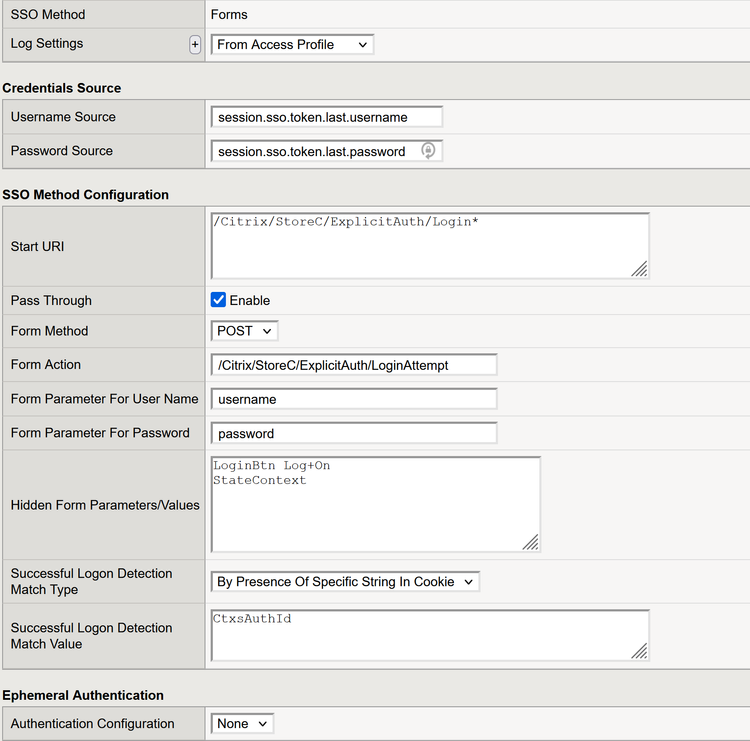750x741 pixels.
Task: Click the plus icon beside Log Settings
Action: pyautogui.click(x=195, y=45)
